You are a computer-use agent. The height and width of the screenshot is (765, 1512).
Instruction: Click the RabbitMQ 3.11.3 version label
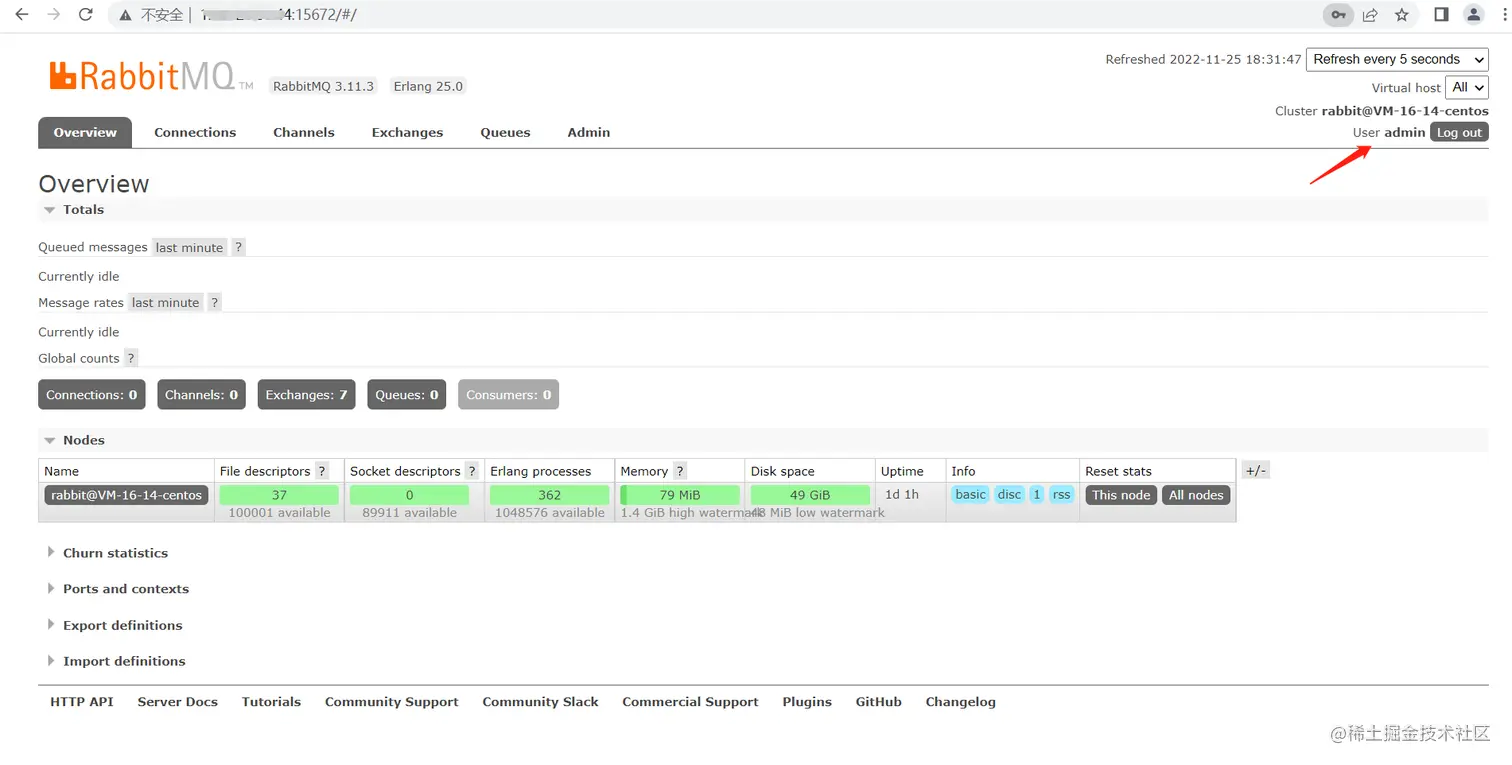[x=323, y=86]
